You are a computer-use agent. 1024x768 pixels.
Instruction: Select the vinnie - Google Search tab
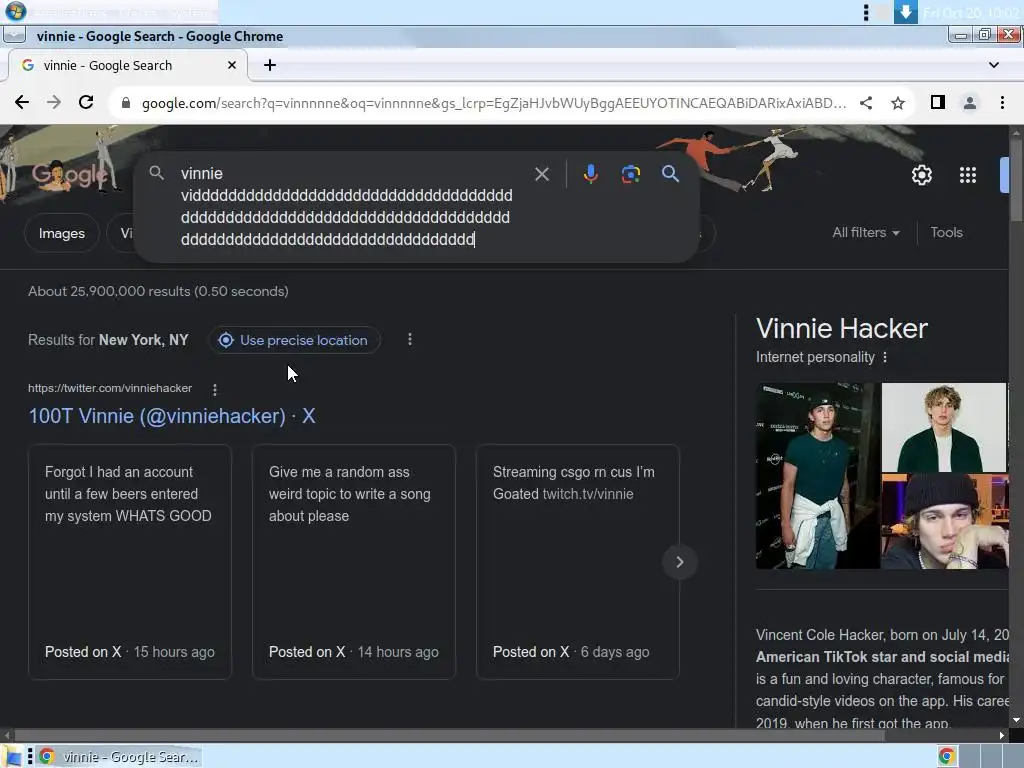127,65
